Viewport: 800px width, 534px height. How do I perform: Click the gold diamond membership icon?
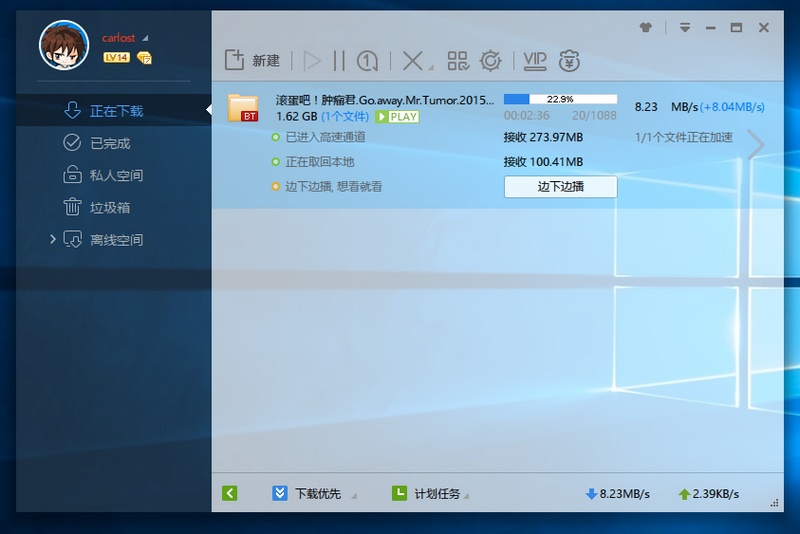pos(144,58)
